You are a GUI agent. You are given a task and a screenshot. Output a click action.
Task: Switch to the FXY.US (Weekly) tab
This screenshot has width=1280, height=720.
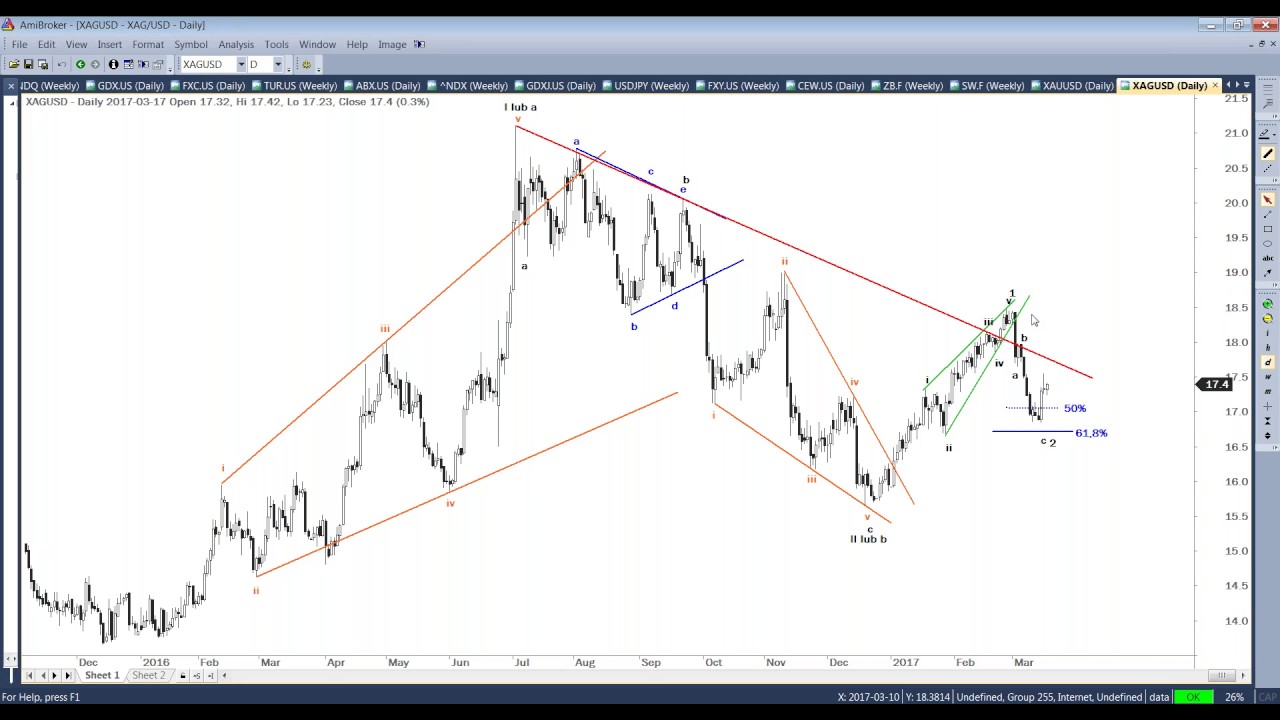coord(737,86)
